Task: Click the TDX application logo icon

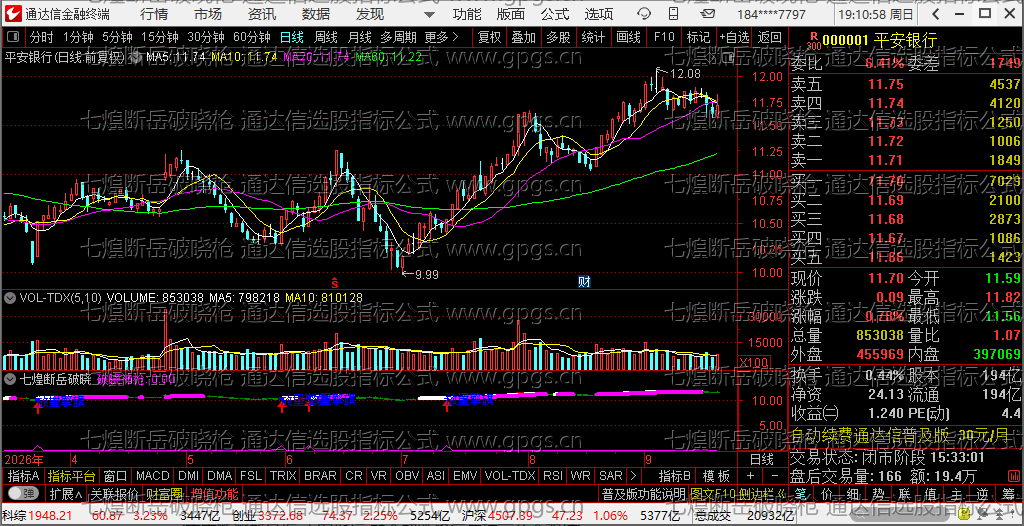Action: pyautogui.click(x=12, y=14)
